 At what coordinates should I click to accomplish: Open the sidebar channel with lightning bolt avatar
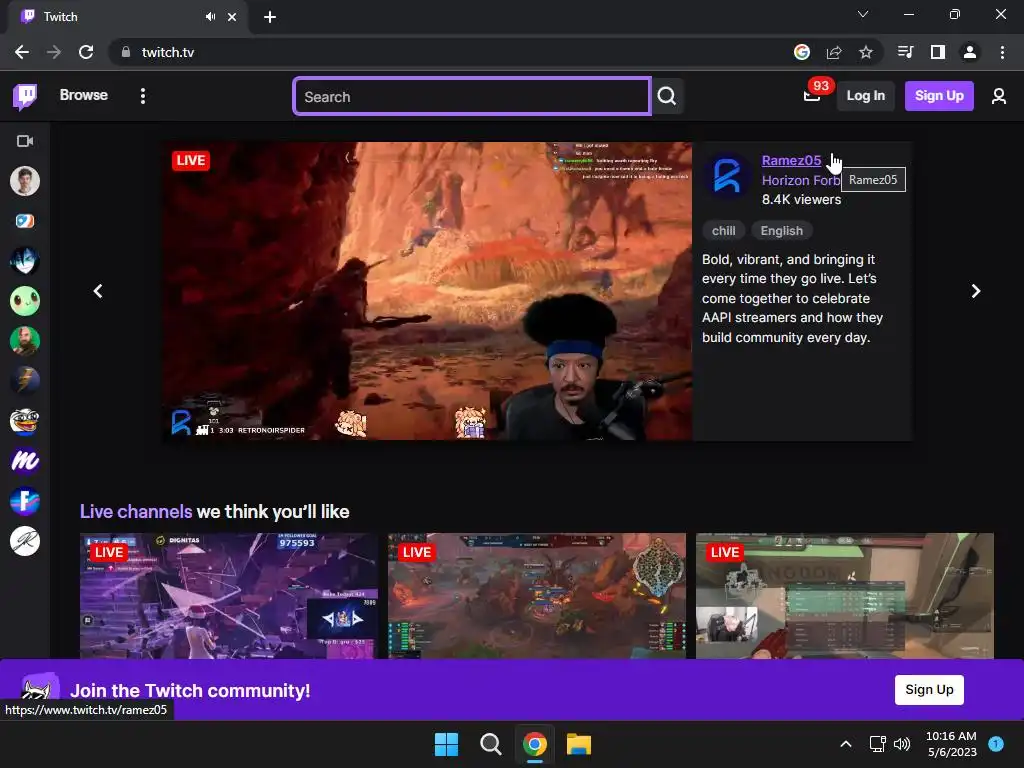pyautogui.click(x=25, y=381)
